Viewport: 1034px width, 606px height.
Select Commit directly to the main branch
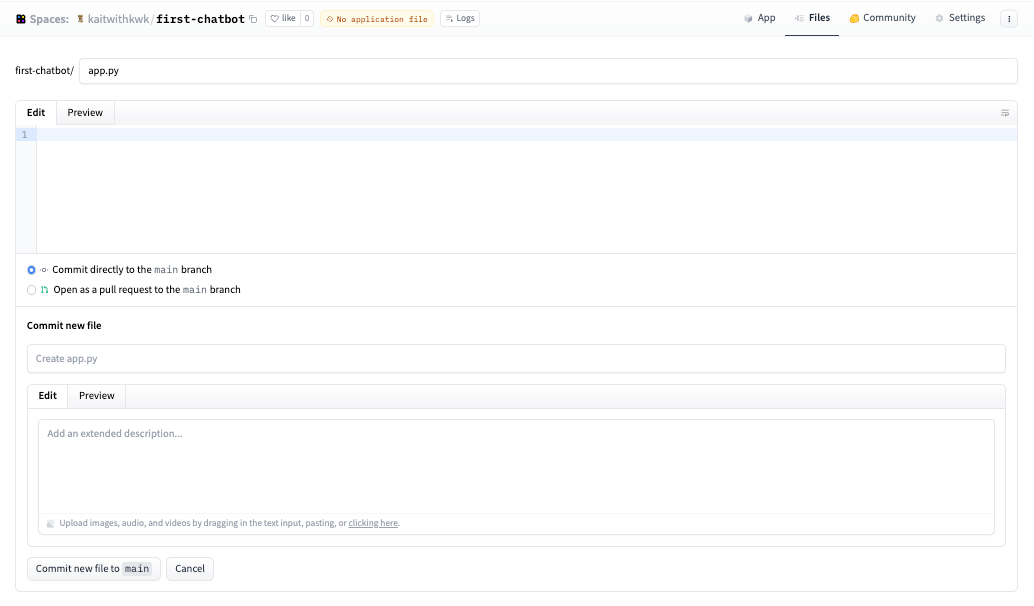coord(31,270)
